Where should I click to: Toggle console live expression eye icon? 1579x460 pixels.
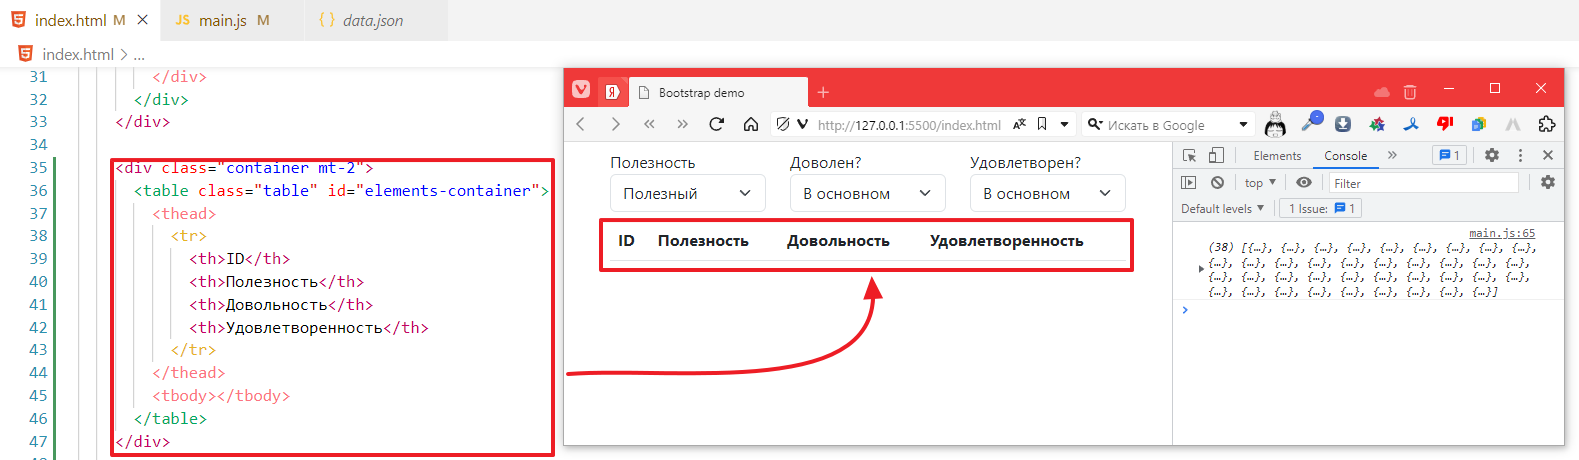tap(1304, 183)
